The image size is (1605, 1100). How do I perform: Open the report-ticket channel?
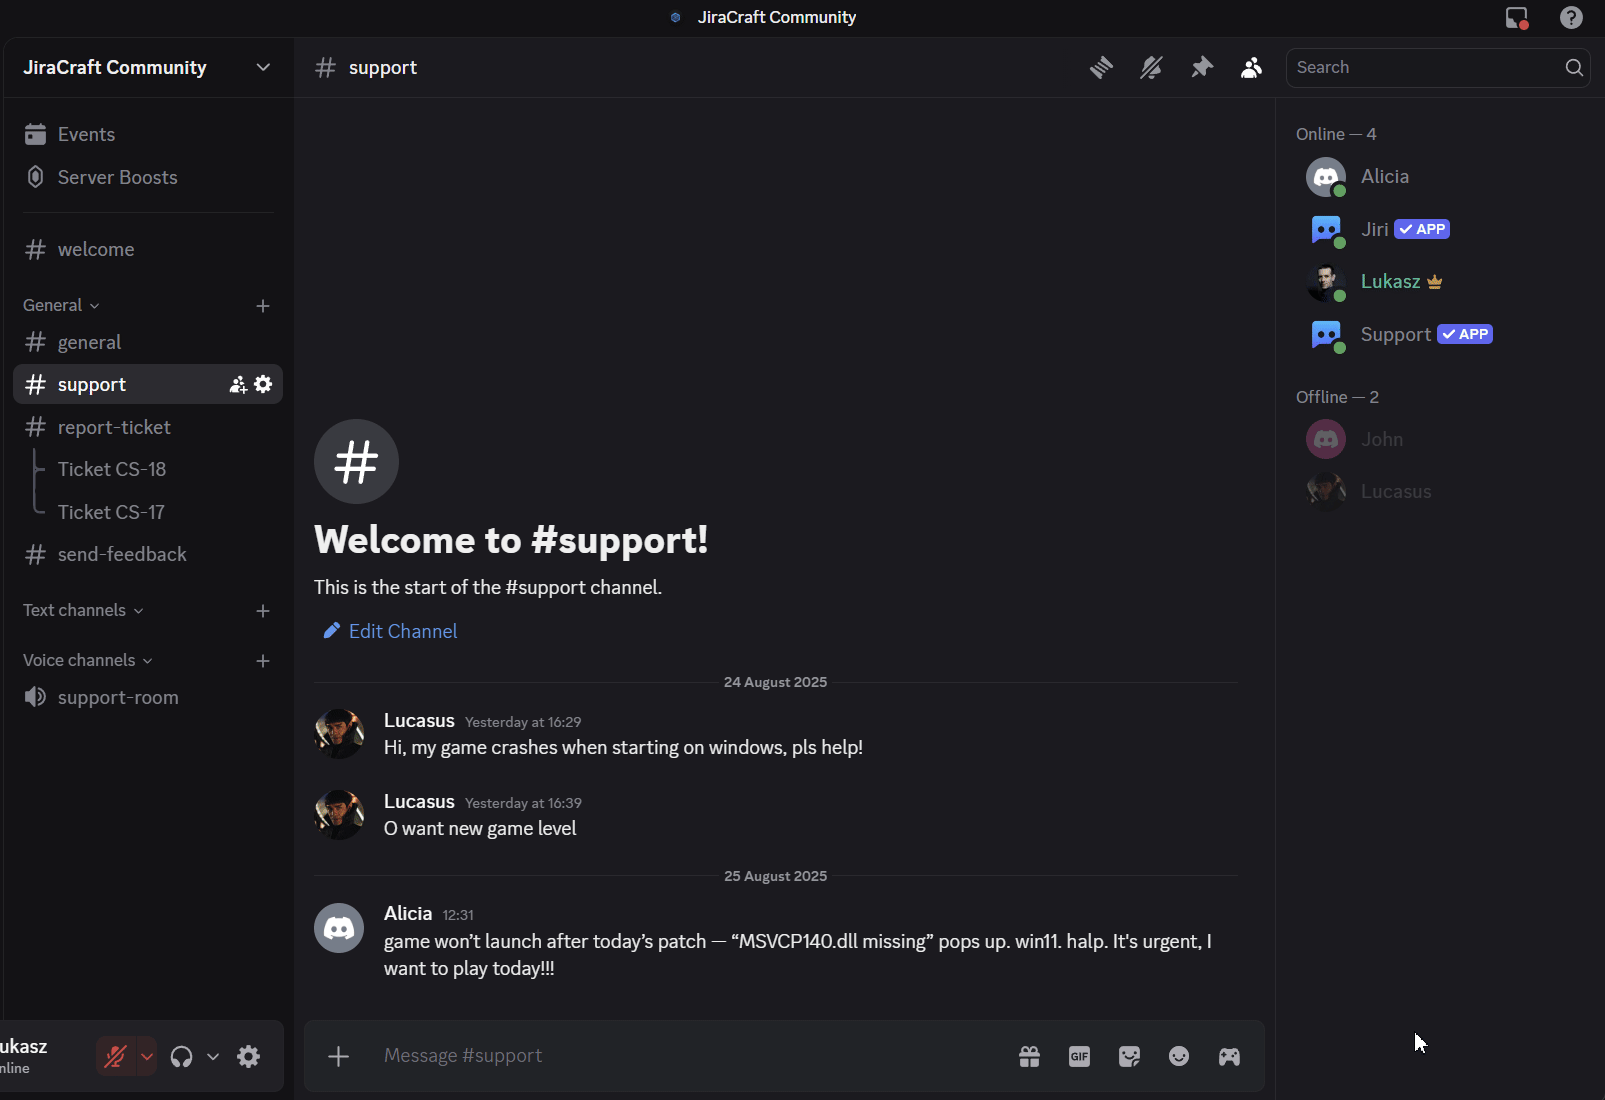click(x=148, y=427)
